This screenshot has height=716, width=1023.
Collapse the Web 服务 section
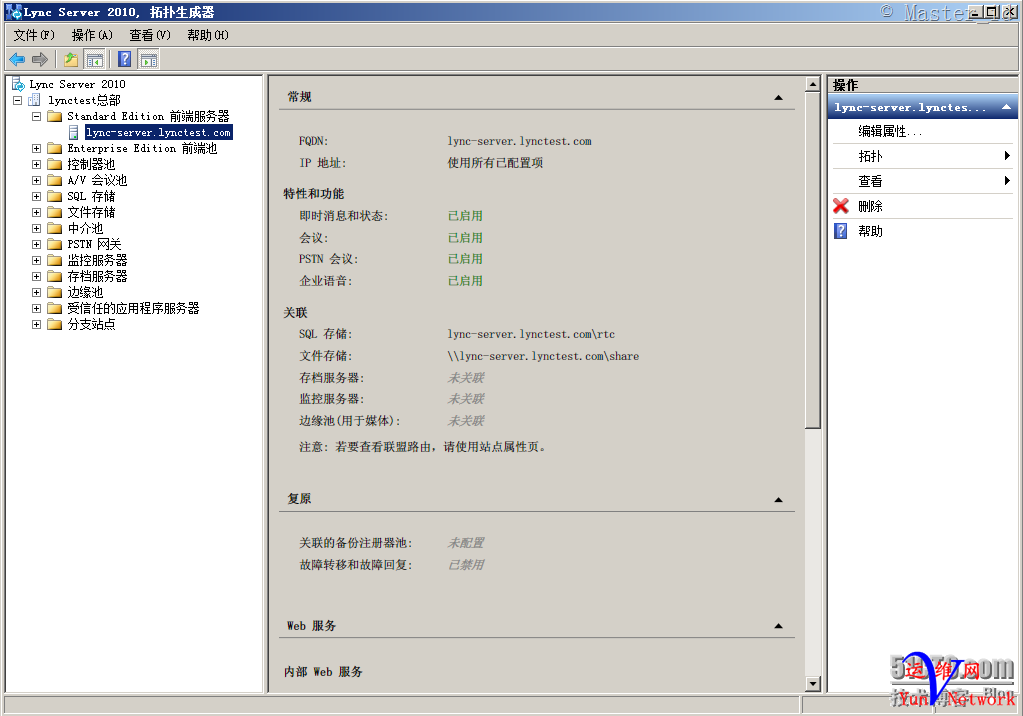point(778,627)
